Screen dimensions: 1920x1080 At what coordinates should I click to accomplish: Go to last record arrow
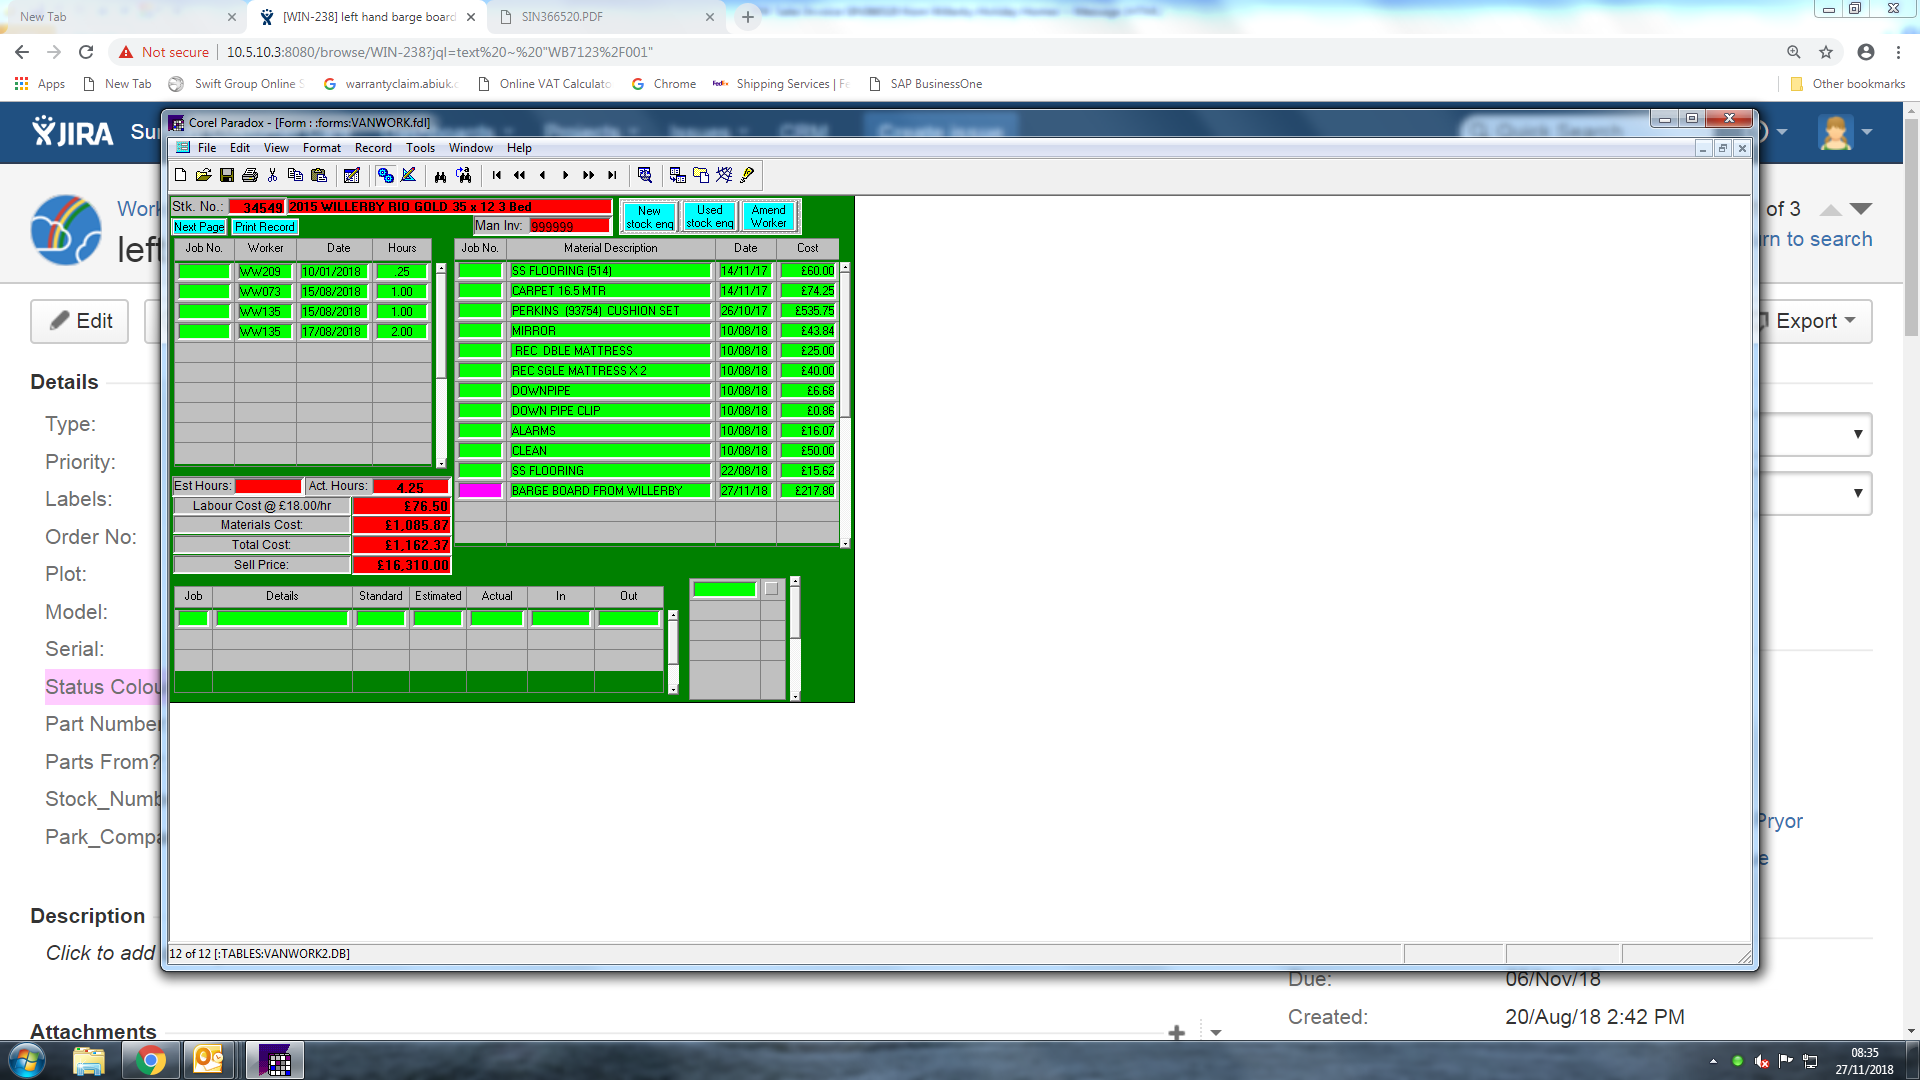click(x=612, y=175)
